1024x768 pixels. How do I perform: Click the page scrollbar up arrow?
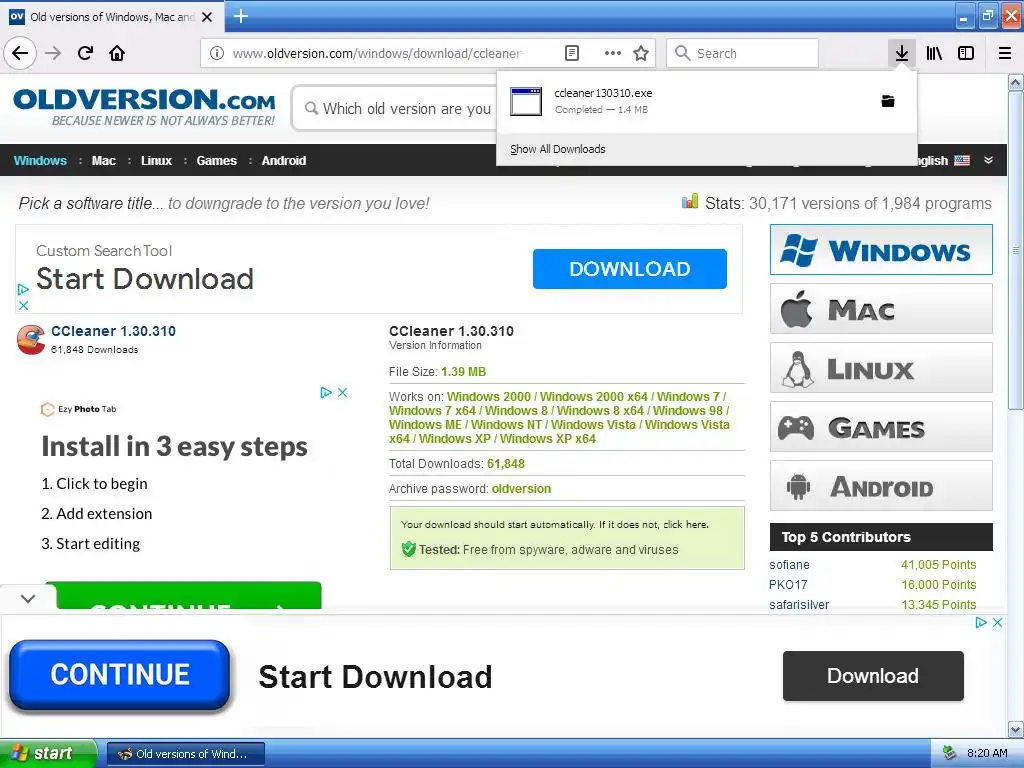tap(1016, 83)
